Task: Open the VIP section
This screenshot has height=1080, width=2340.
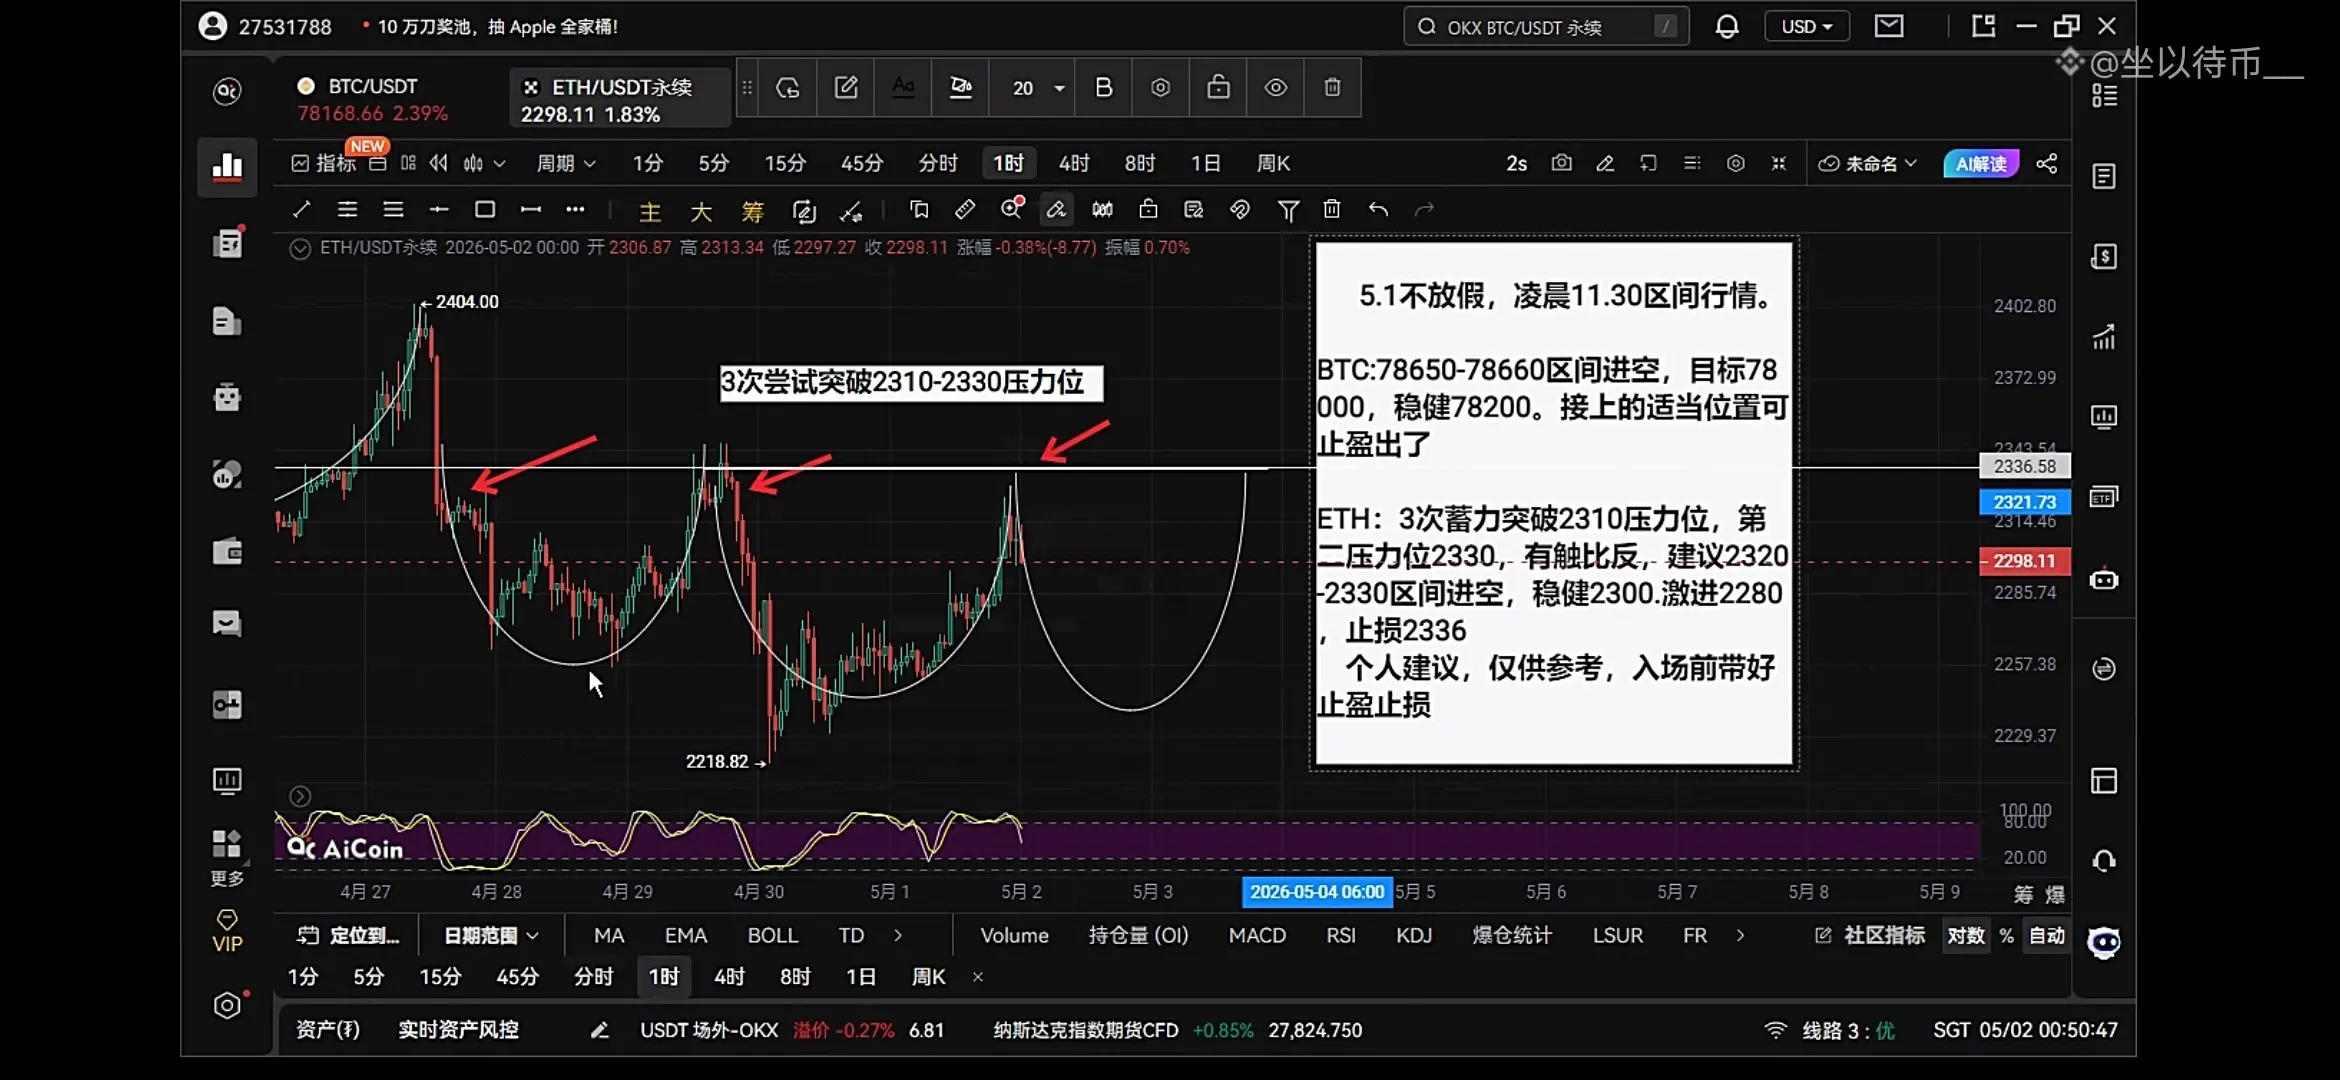Action: [227, 931]
